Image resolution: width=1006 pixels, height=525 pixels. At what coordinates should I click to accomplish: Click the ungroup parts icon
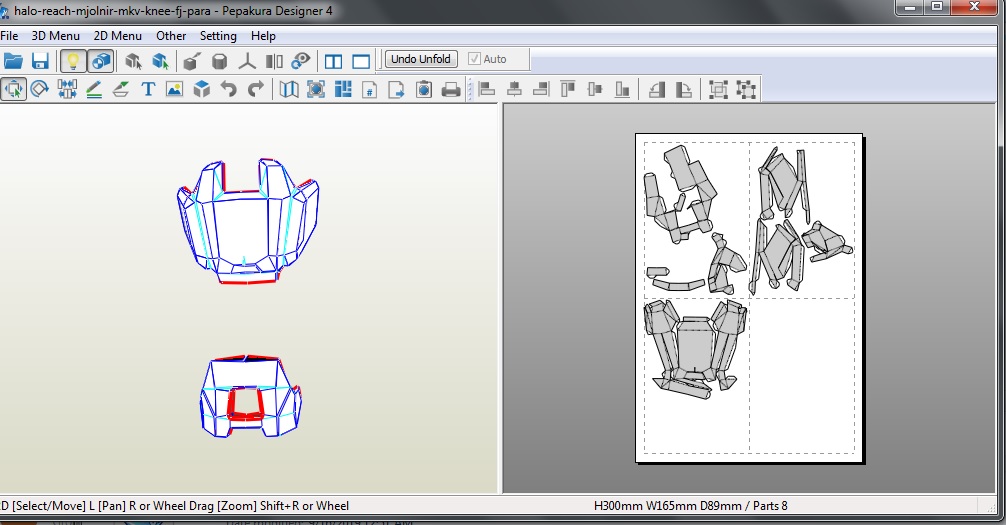[746, 89]
